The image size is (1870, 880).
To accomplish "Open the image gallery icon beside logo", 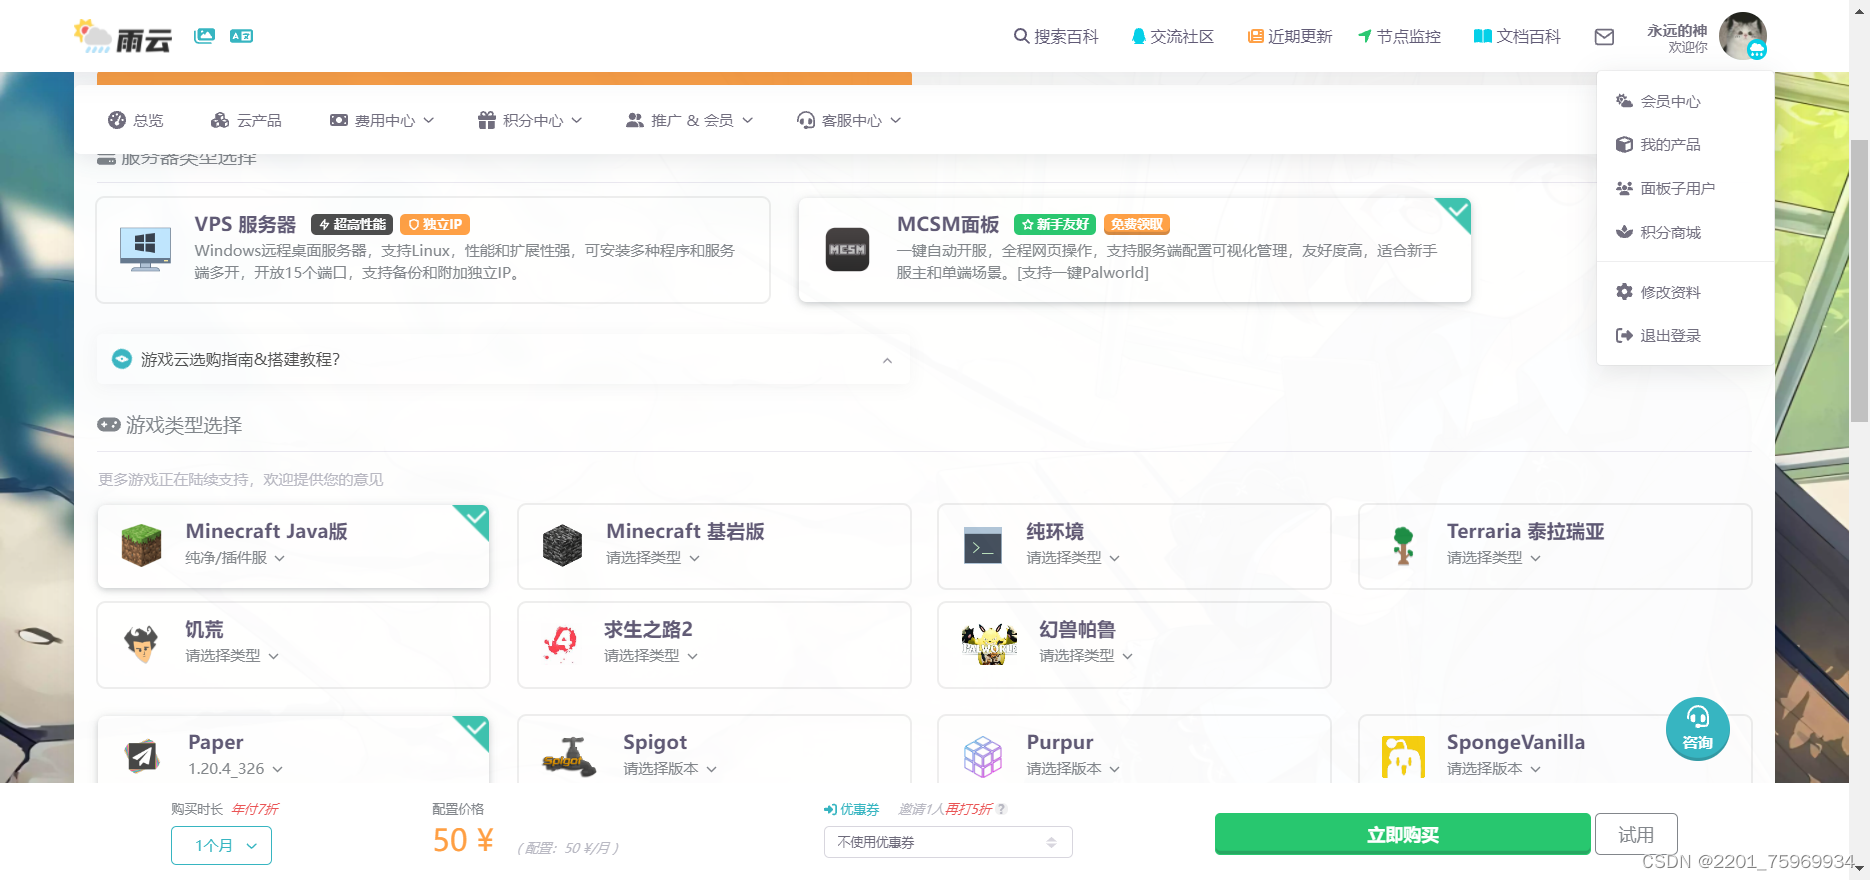I will point(204,35).
